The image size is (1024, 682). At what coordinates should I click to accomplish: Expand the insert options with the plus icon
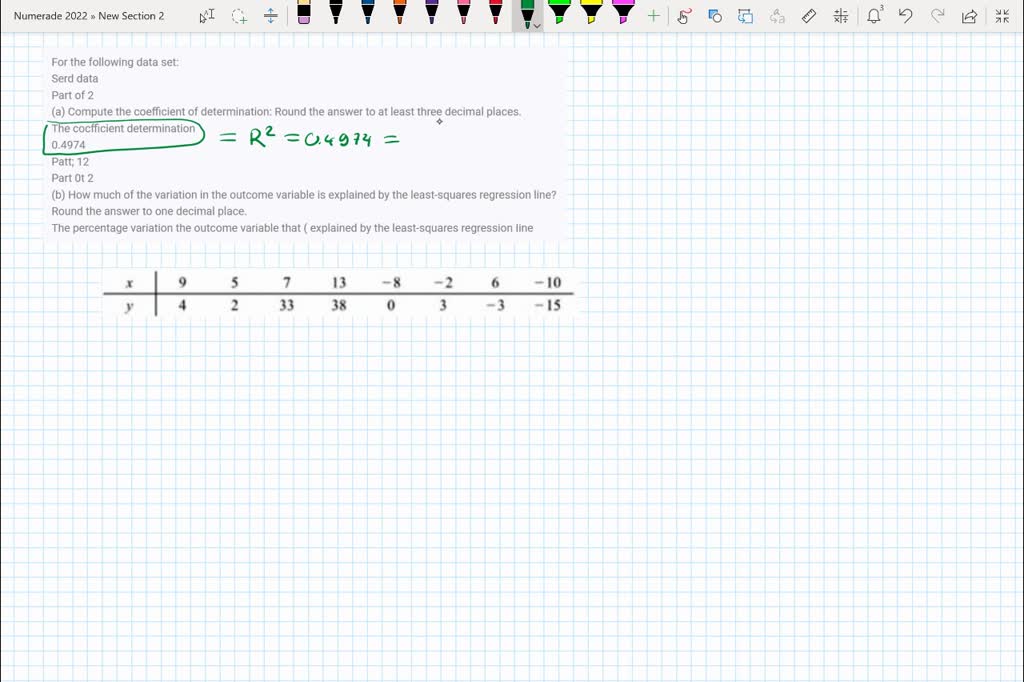pos(654,16)
